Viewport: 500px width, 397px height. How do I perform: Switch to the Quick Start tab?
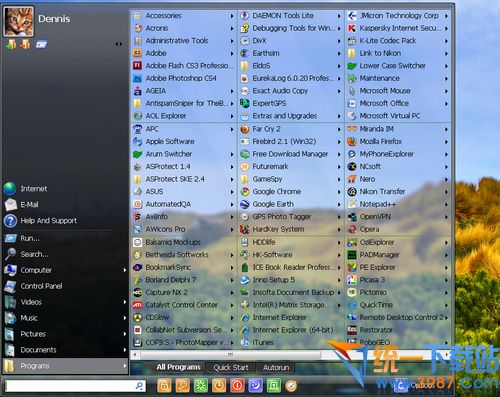231,367
